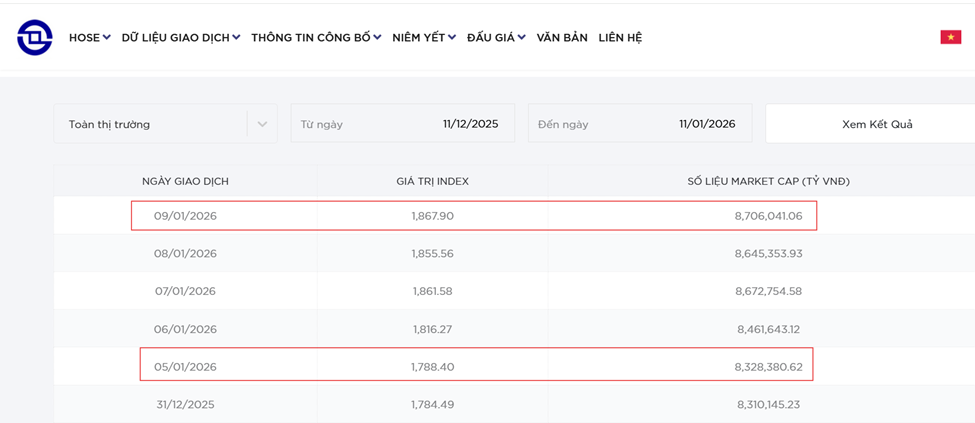Image resolution: width=975 pixels, height=423 pixels.
Task: Click the 8,645,353.93 market cap value
Action: [768, 254]
